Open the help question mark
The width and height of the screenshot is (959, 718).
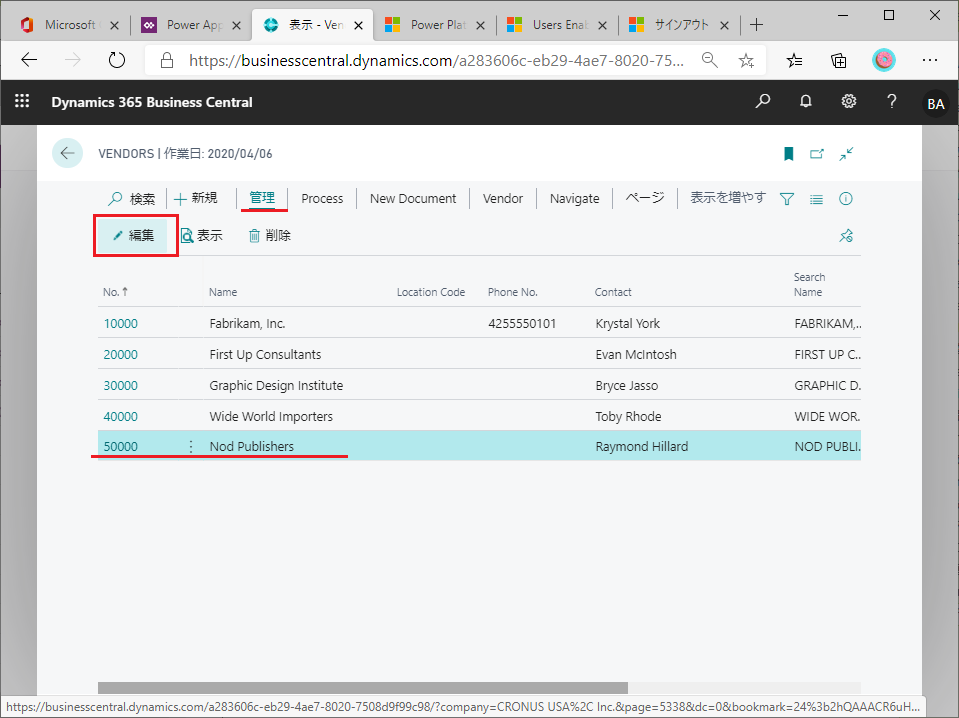point(891,102)
